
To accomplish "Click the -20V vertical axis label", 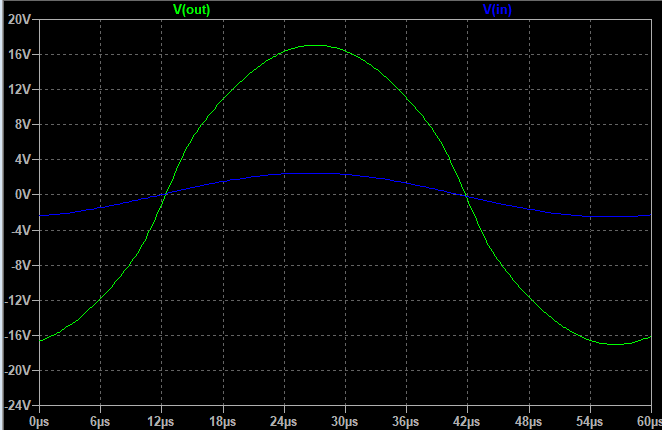I will point(18,370).
